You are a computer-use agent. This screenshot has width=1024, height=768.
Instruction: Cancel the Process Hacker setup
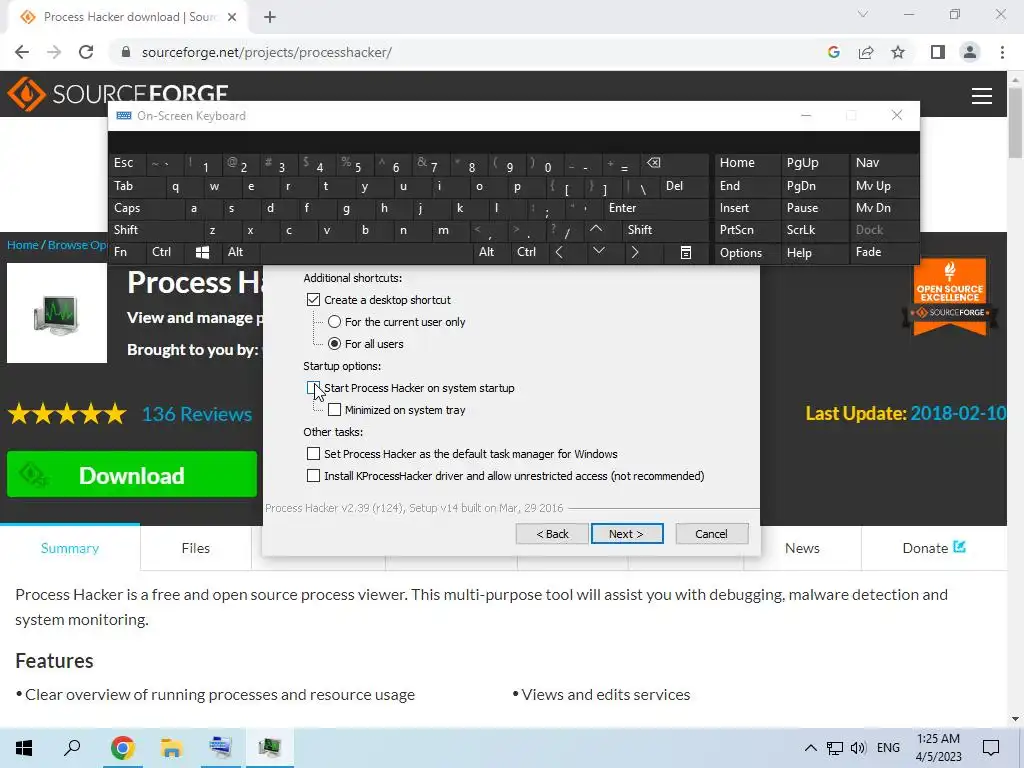711,534
